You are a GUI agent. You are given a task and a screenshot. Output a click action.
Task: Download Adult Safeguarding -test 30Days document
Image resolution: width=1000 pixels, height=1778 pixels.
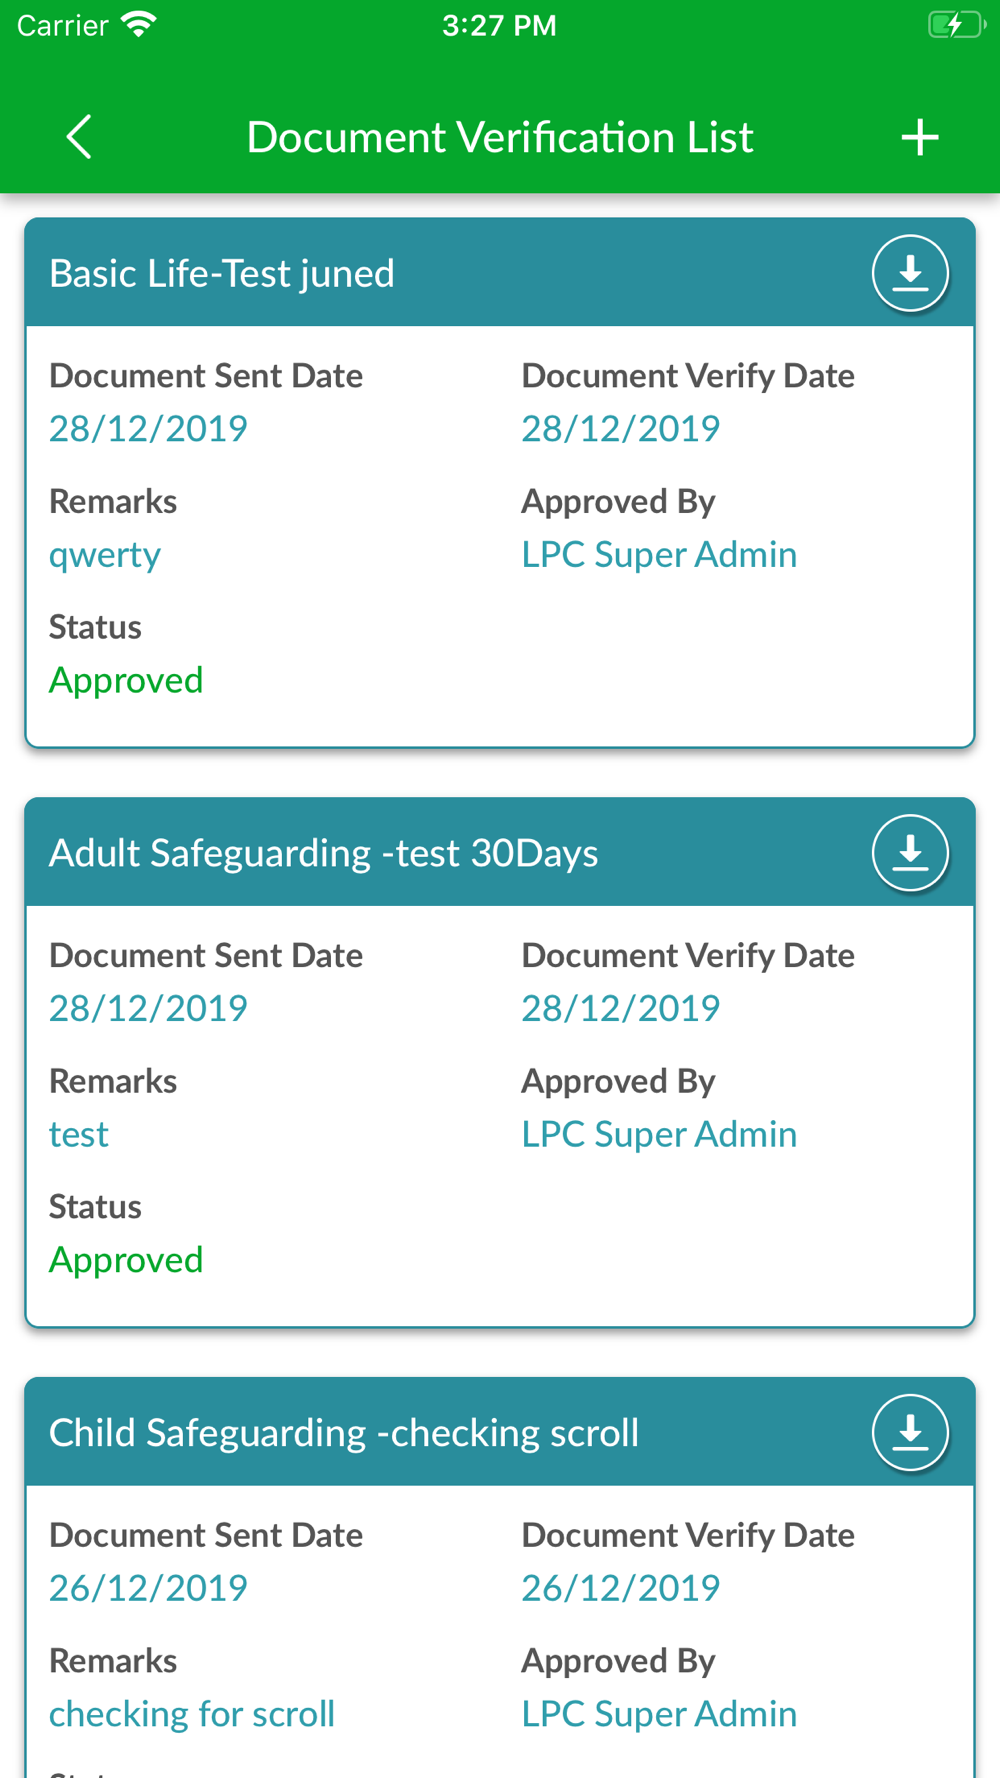[x=910, y=853]
